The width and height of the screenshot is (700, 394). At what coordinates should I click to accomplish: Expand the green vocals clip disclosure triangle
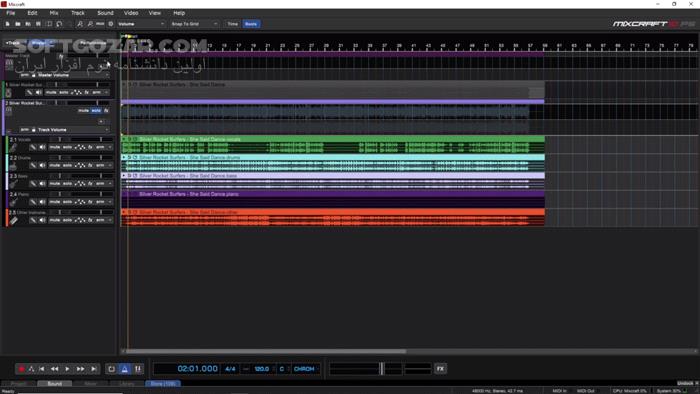pos(124,139)
